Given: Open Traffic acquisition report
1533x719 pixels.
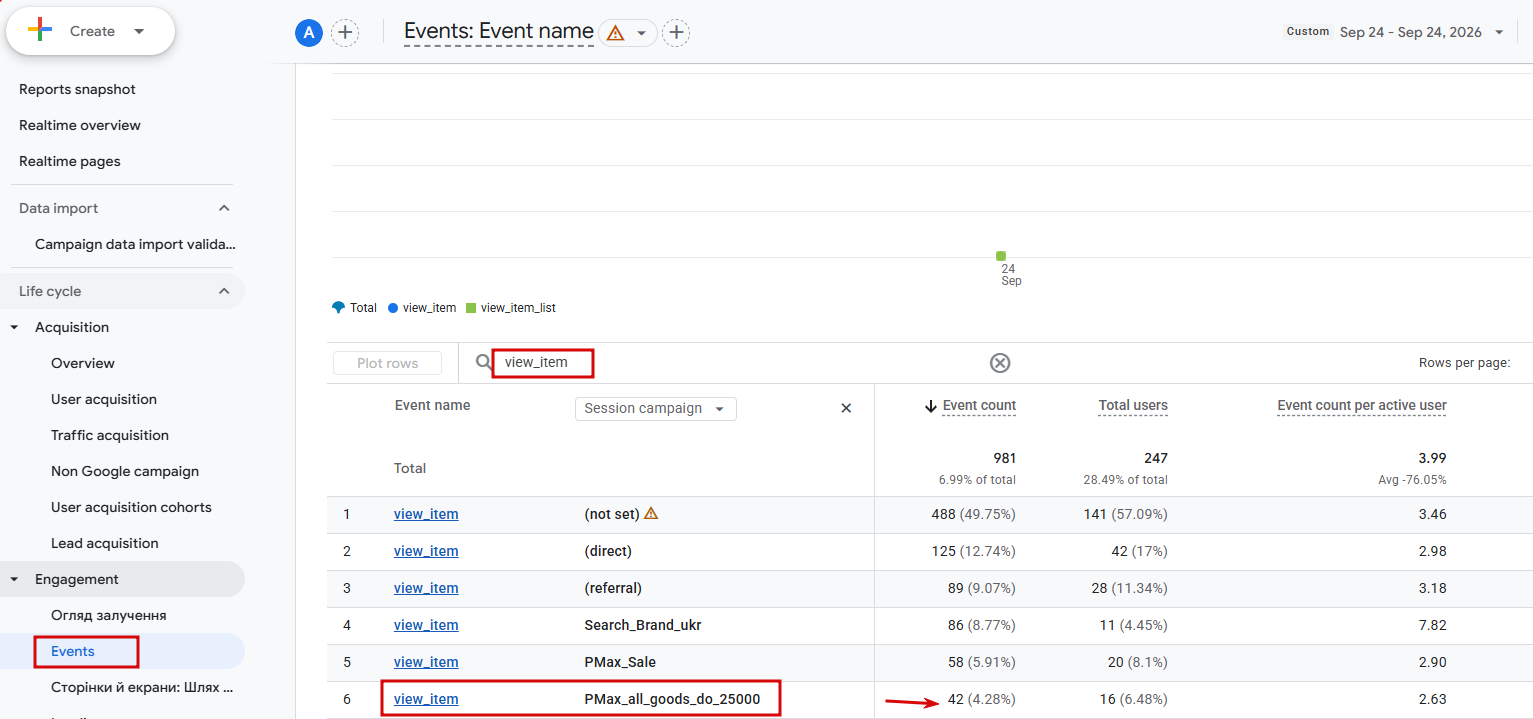Looking at the screenshot, I should [x=110, y=435].
